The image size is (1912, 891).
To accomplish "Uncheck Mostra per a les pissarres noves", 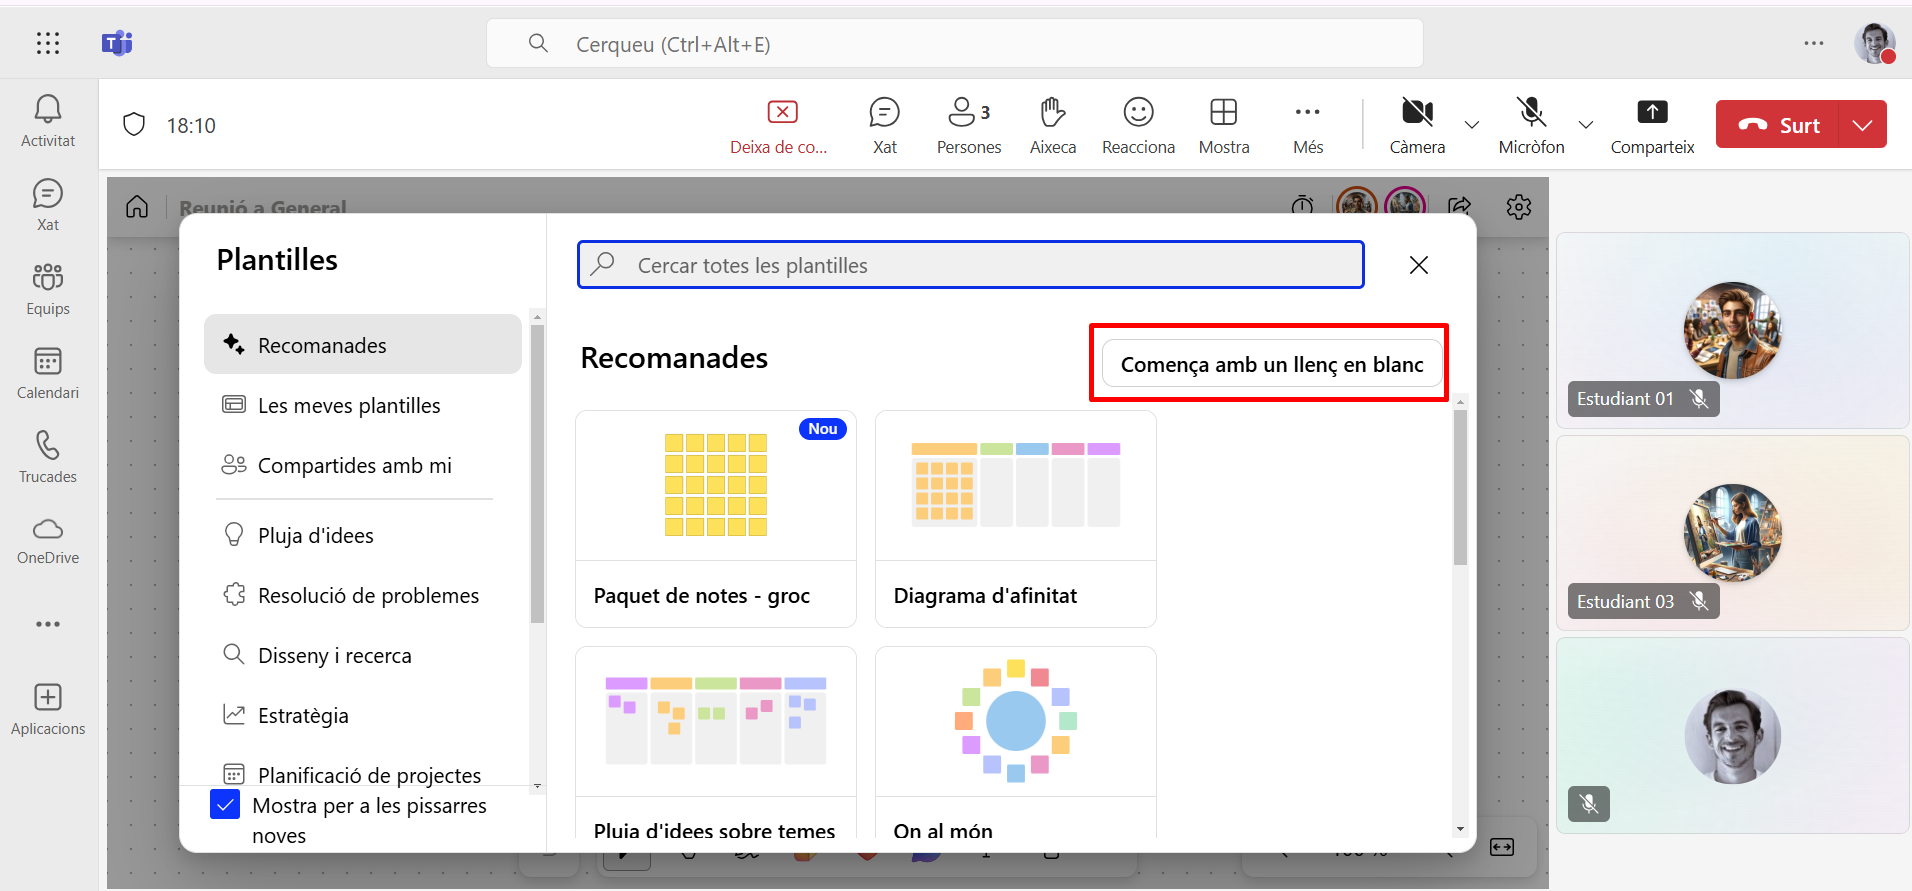I will 225,805.
